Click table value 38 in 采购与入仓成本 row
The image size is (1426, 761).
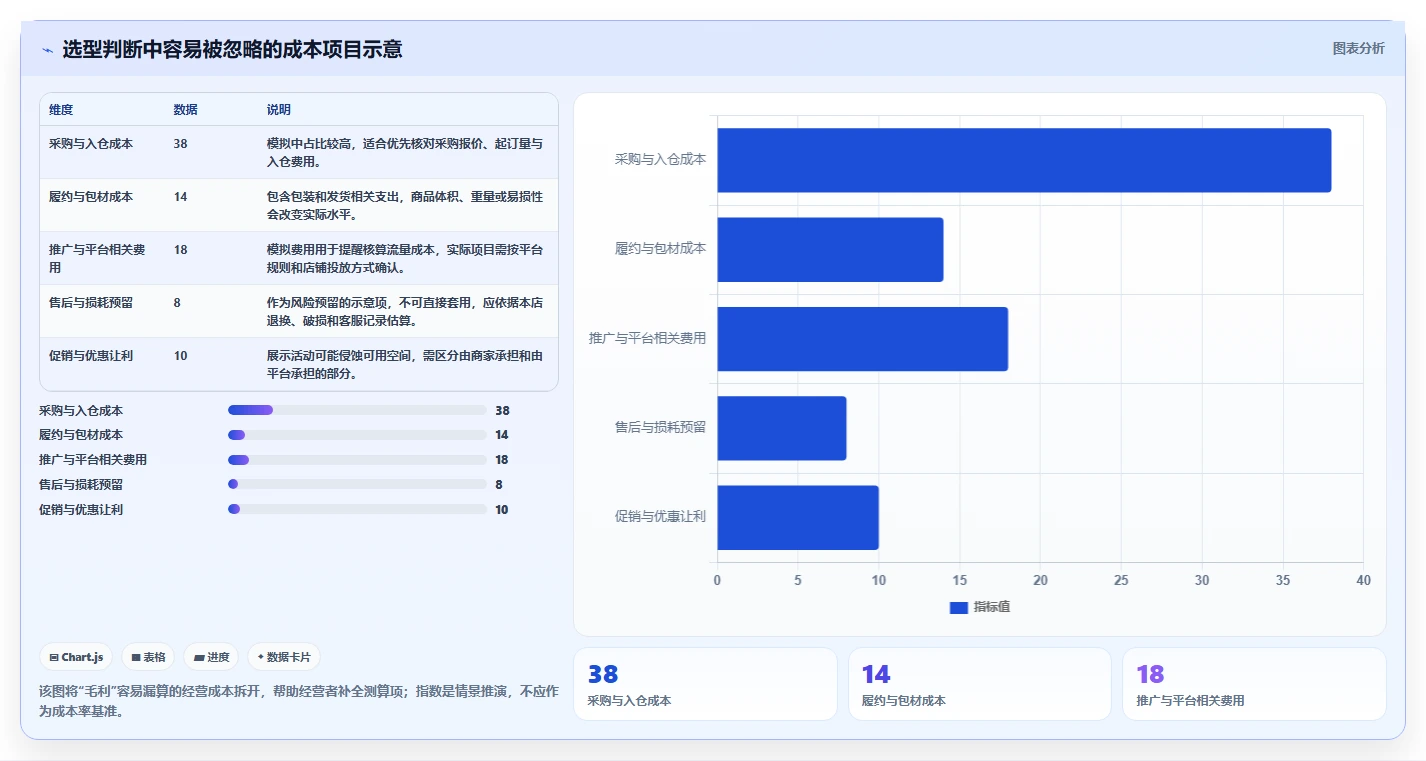(180, 144)
